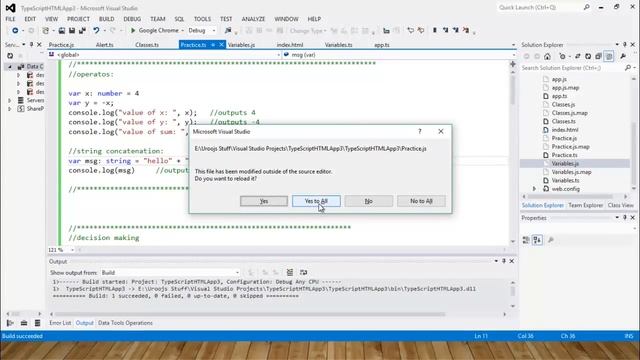Switch to the Alert.ts tab
The width and height of the screenshot is (640, 360).
click(104, 45)
